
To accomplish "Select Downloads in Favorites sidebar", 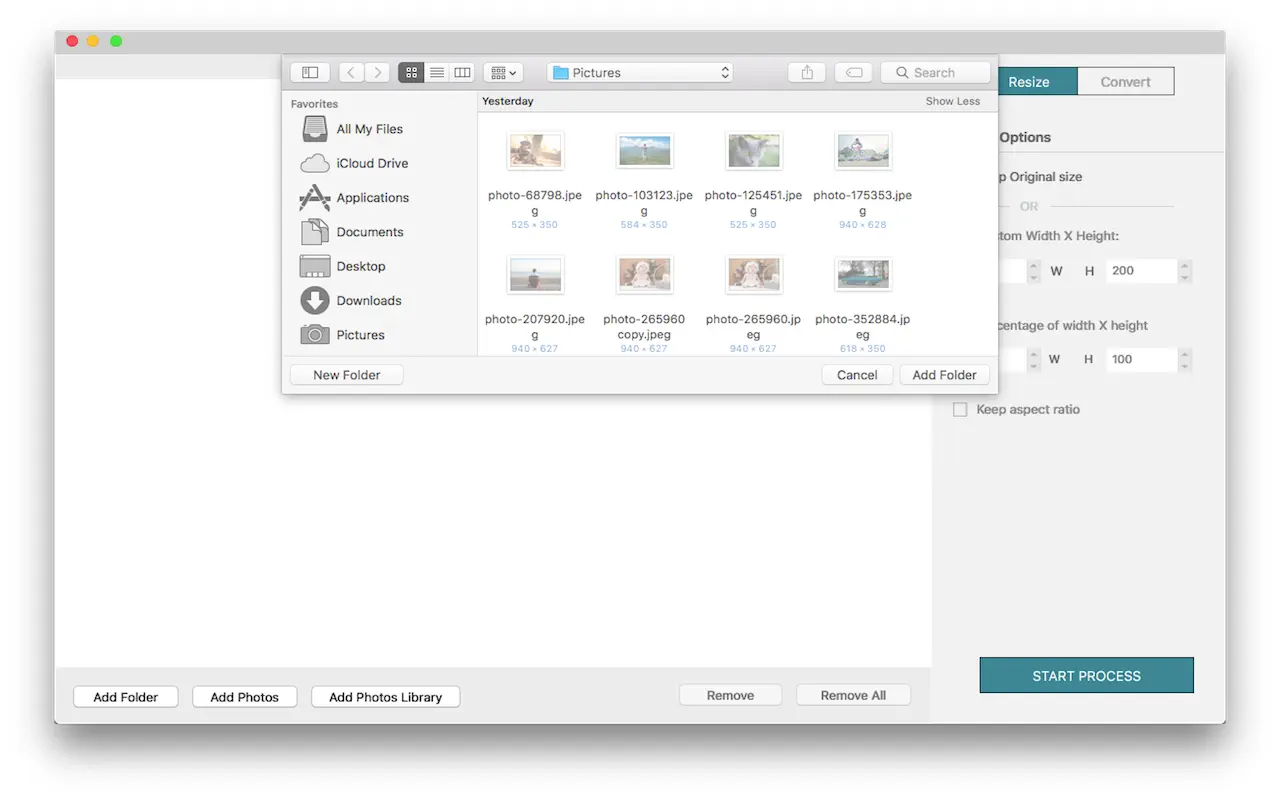I will 368,300.
